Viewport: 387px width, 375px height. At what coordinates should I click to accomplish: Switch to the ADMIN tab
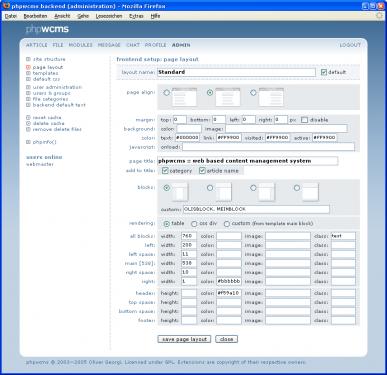coord(181,45)
